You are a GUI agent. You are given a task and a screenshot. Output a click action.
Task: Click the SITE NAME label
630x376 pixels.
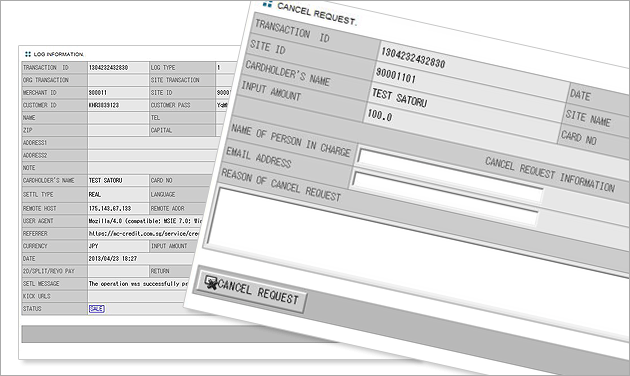pyautogui.click(x=588, y=118)
